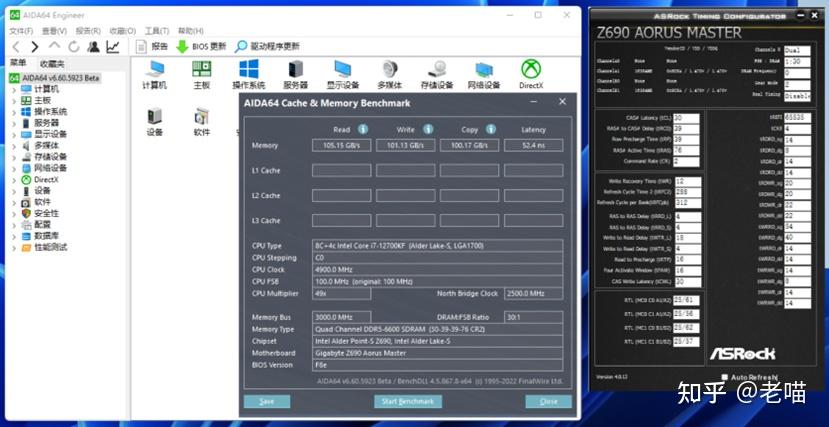Viewport: 829px width, 427px height.
Task: Open the 工具(T) menu
Action: (157, 31)
